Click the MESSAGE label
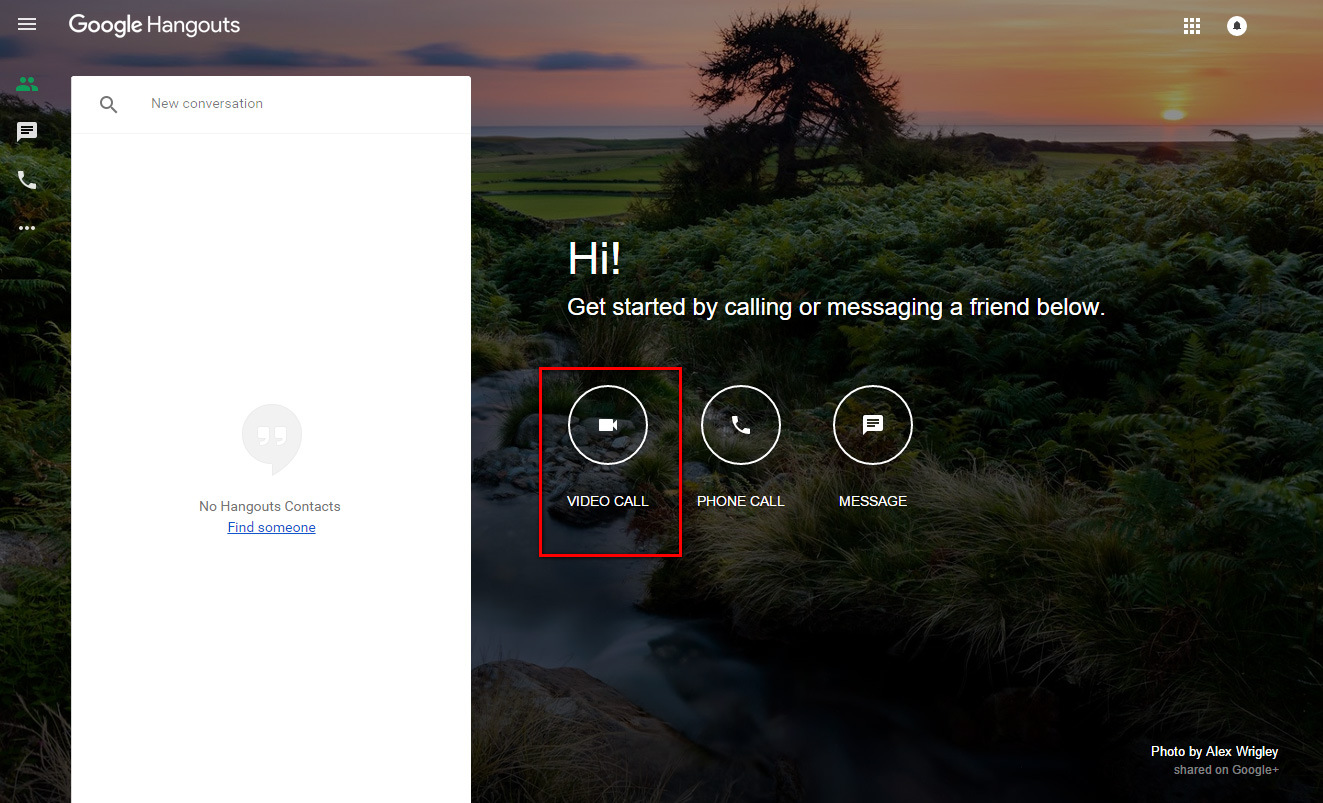Image resolution: width=1323 pixels, height=803 pixels. click(x=872, y=500)
